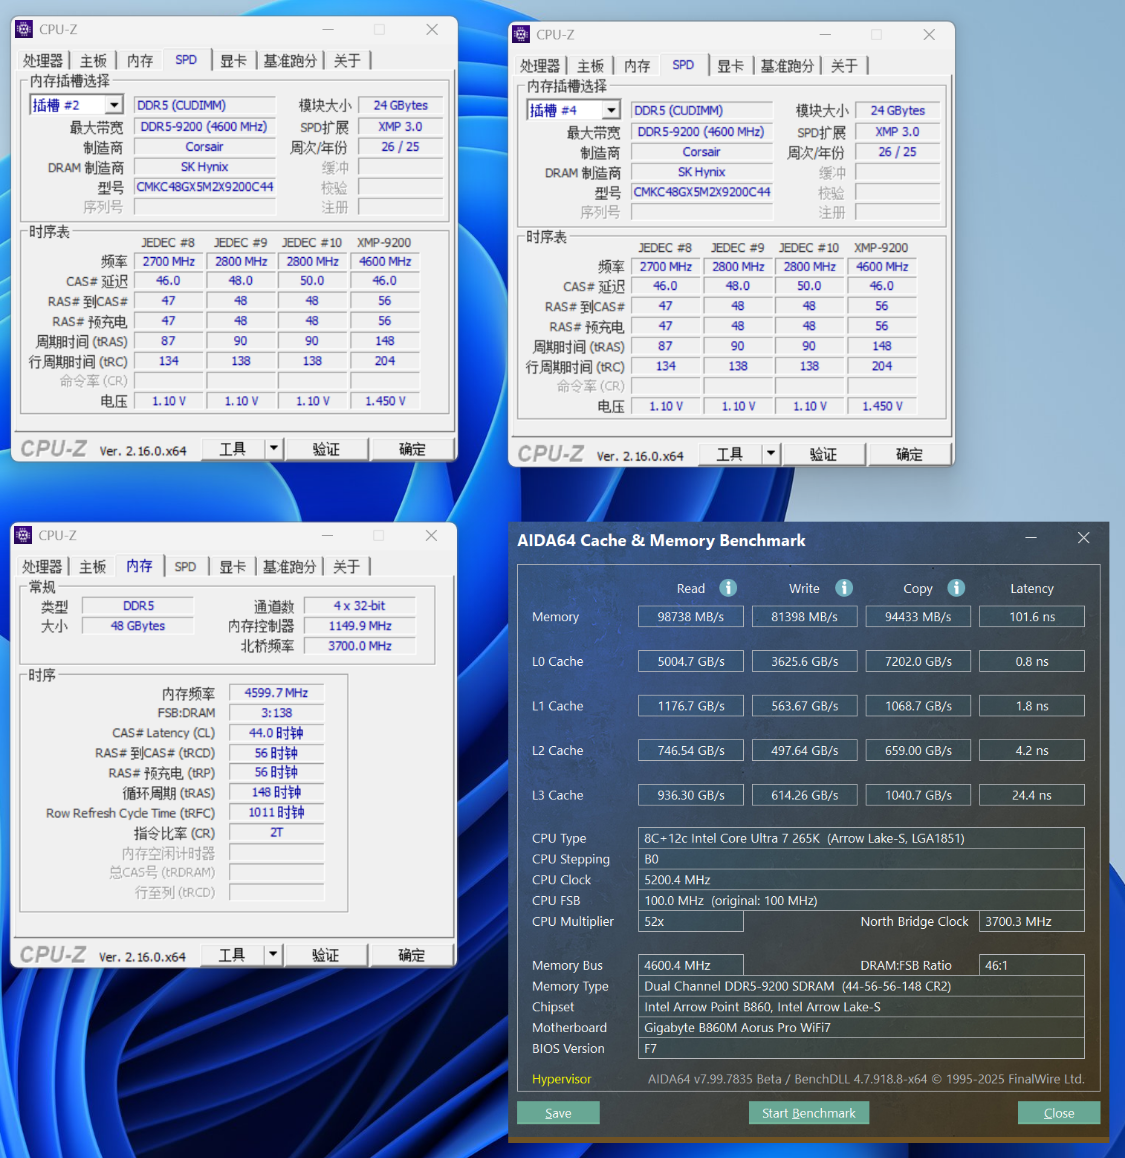Open 关于 tab in slot #4 window
Screen dimensions: 1125x1158
tap(844, 66)
